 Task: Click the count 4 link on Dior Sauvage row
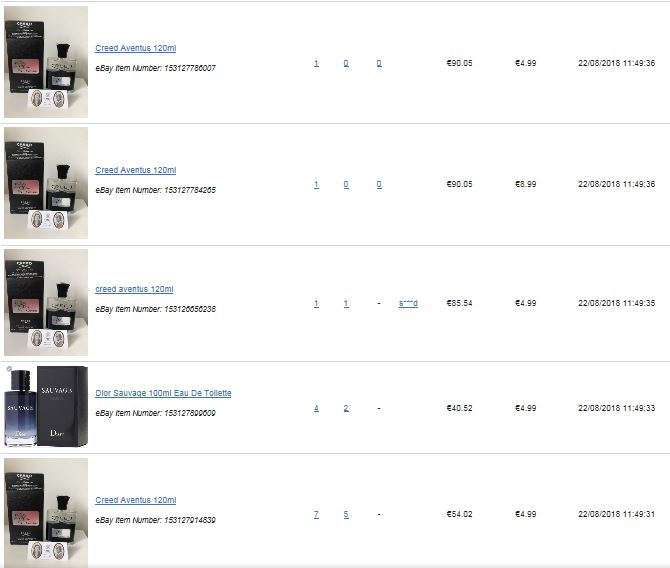click(316, 408)
